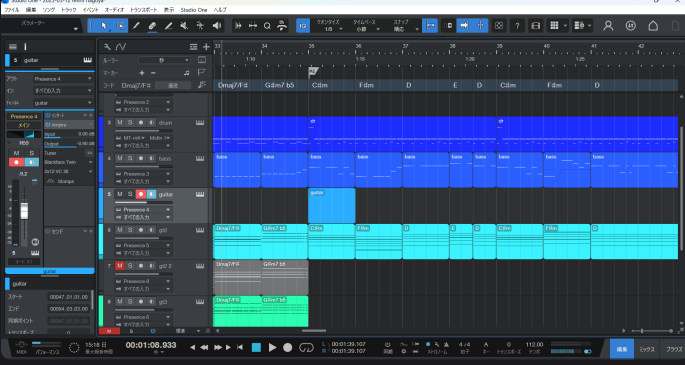Open instrument keyboard icon for bass track
This screenshot has height=365, width=685.
click(x=200, y=158)
